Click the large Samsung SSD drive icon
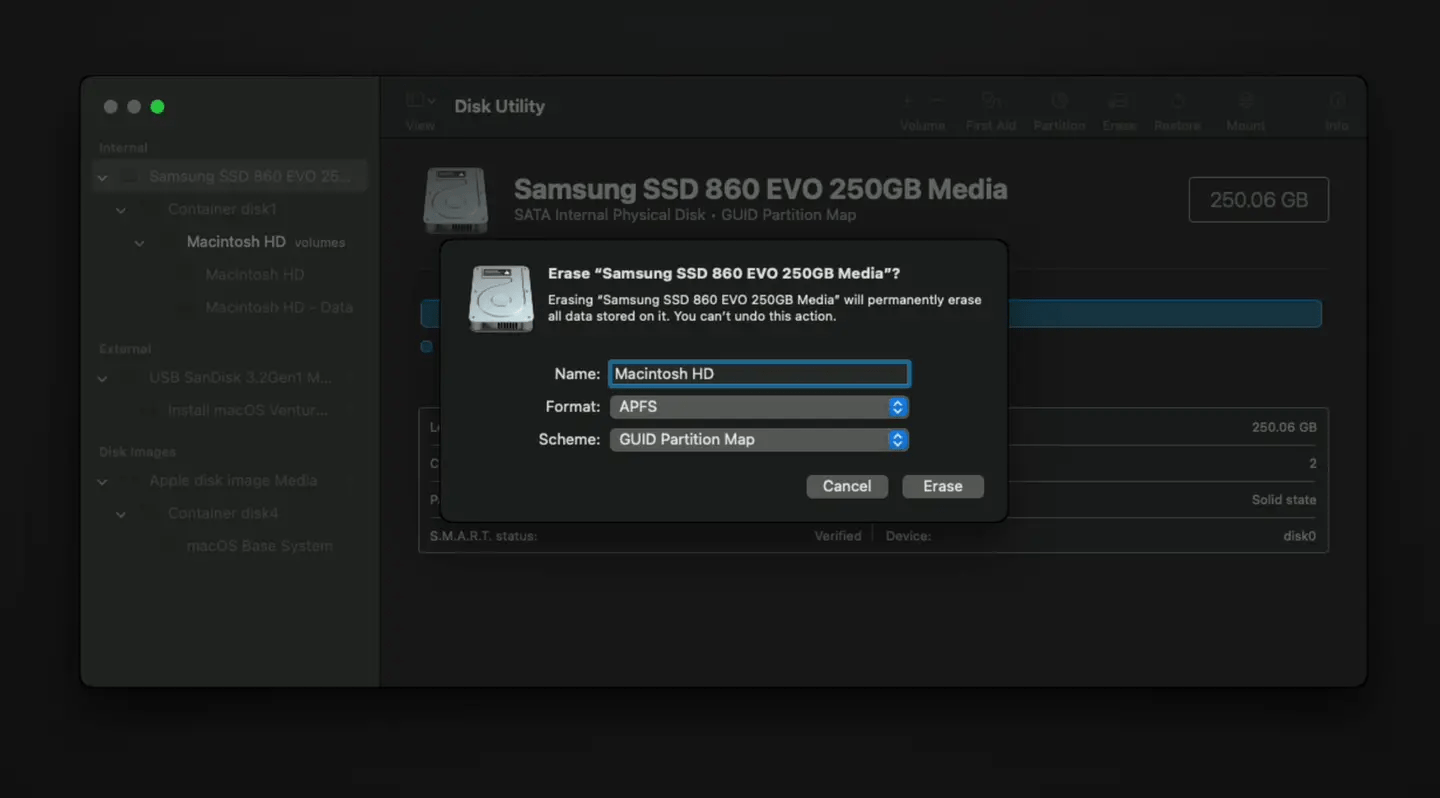Viewport: 1440px width, 798px height. [x=456, y=200]
